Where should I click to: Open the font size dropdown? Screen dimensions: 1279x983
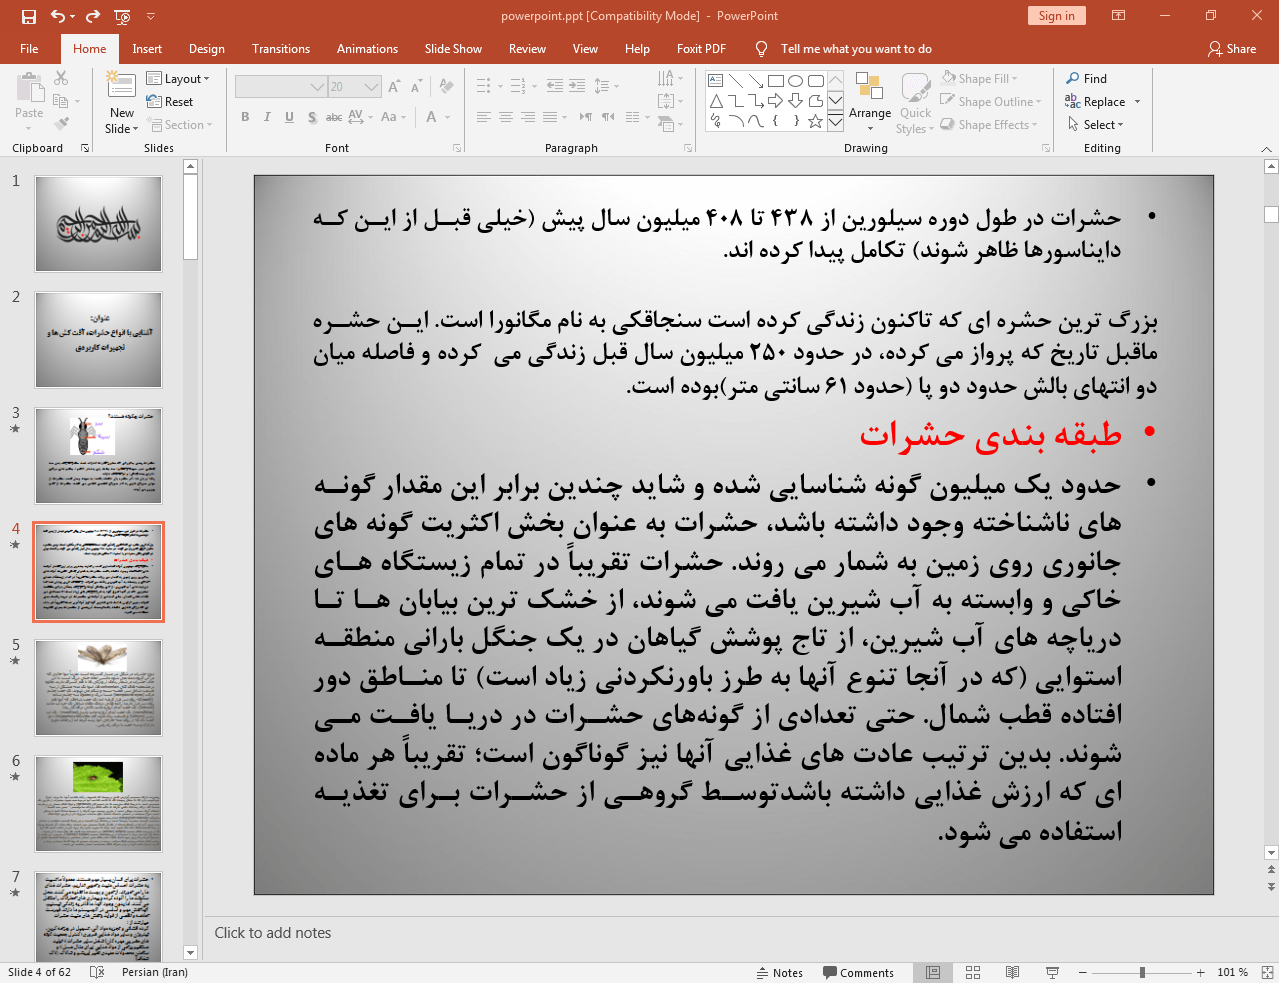[372, 87]
